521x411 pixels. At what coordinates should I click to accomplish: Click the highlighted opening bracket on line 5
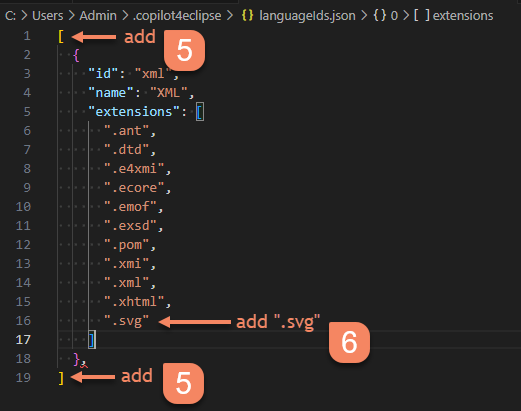click(x=200, y=112)
